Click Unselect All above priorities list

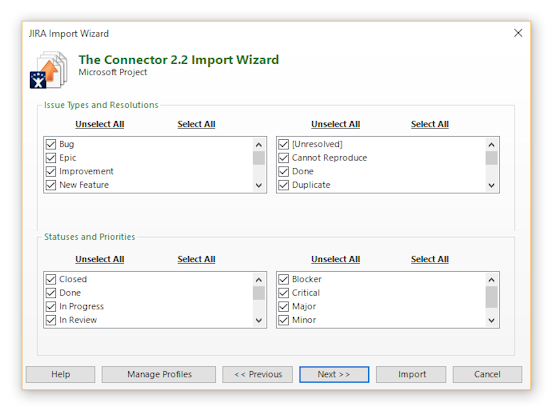(335, 259)
